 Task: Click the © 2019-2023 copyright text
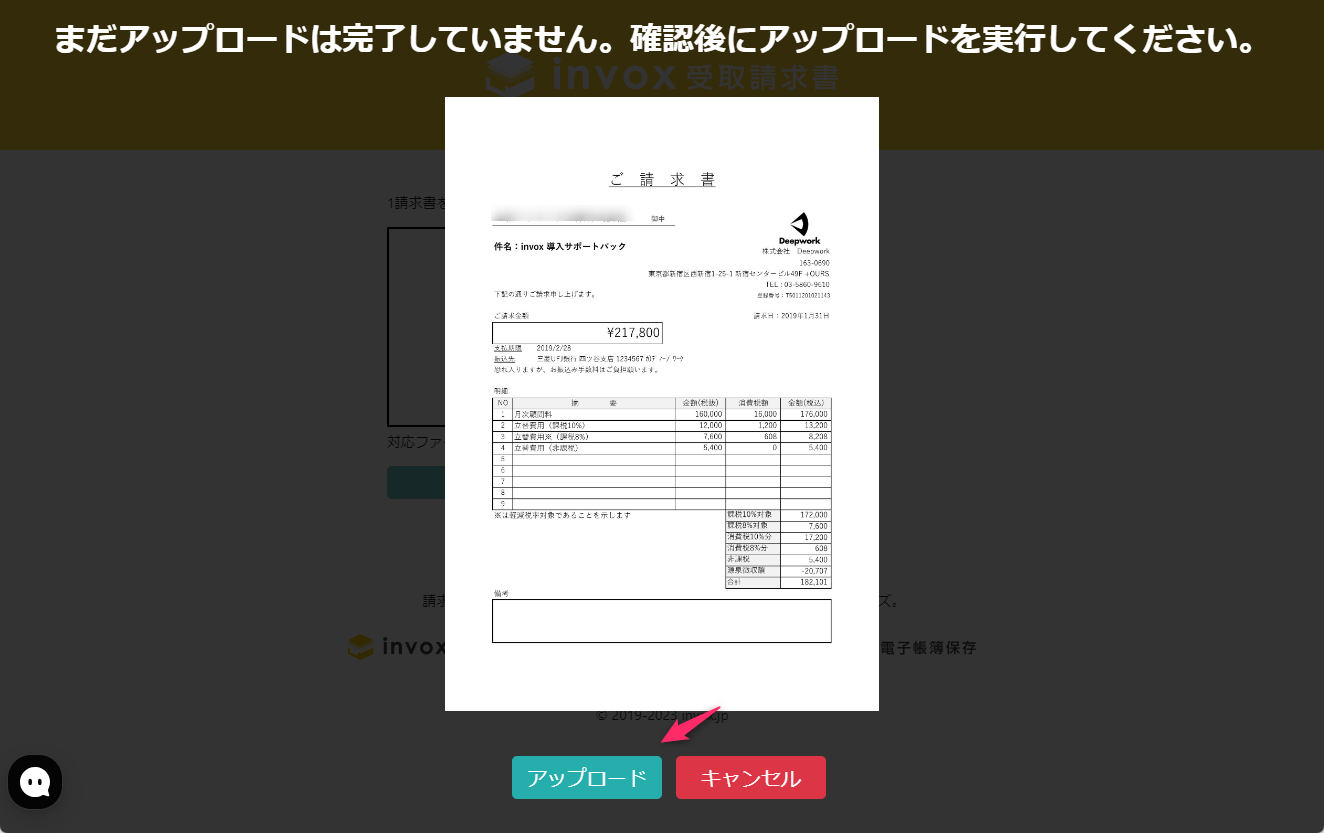click(619, 716)
